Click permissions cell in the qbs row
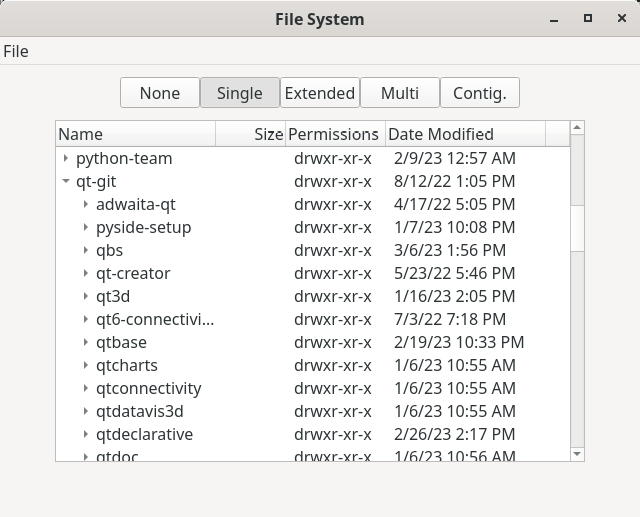This screenshot has width=640, height=517. click(333, 250)
